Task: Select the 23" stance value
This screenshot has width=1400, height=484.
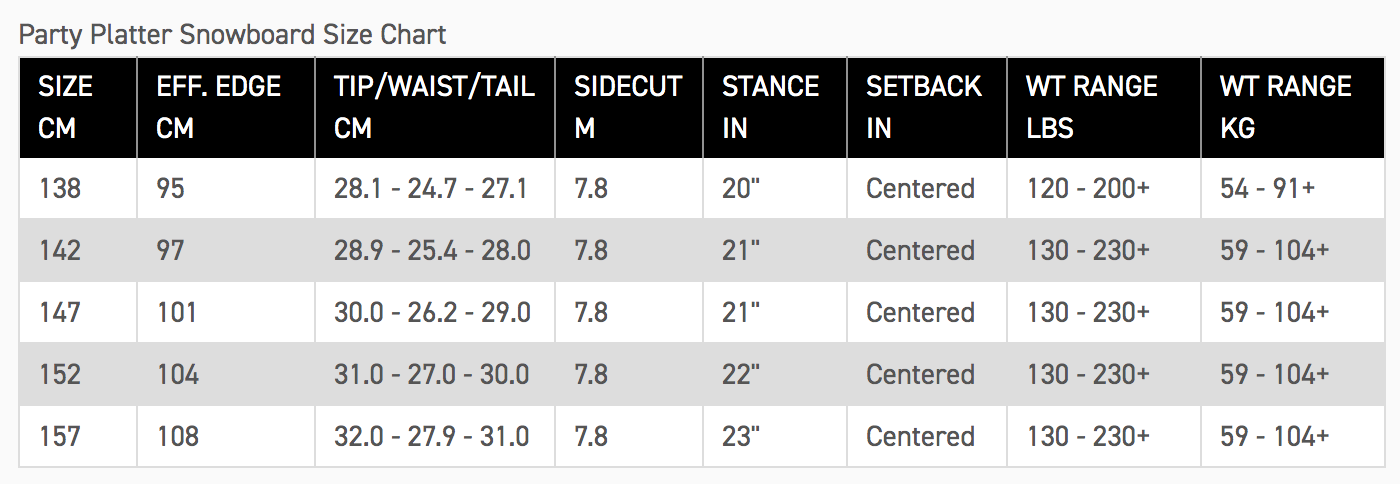Action: (741, 436)
